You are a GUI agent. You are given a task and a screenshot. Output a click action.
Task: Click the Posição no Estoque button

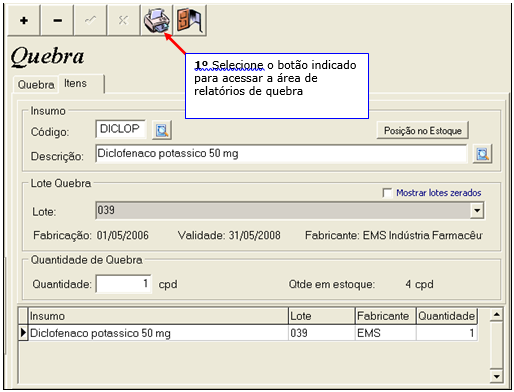(x=423, y=130)
